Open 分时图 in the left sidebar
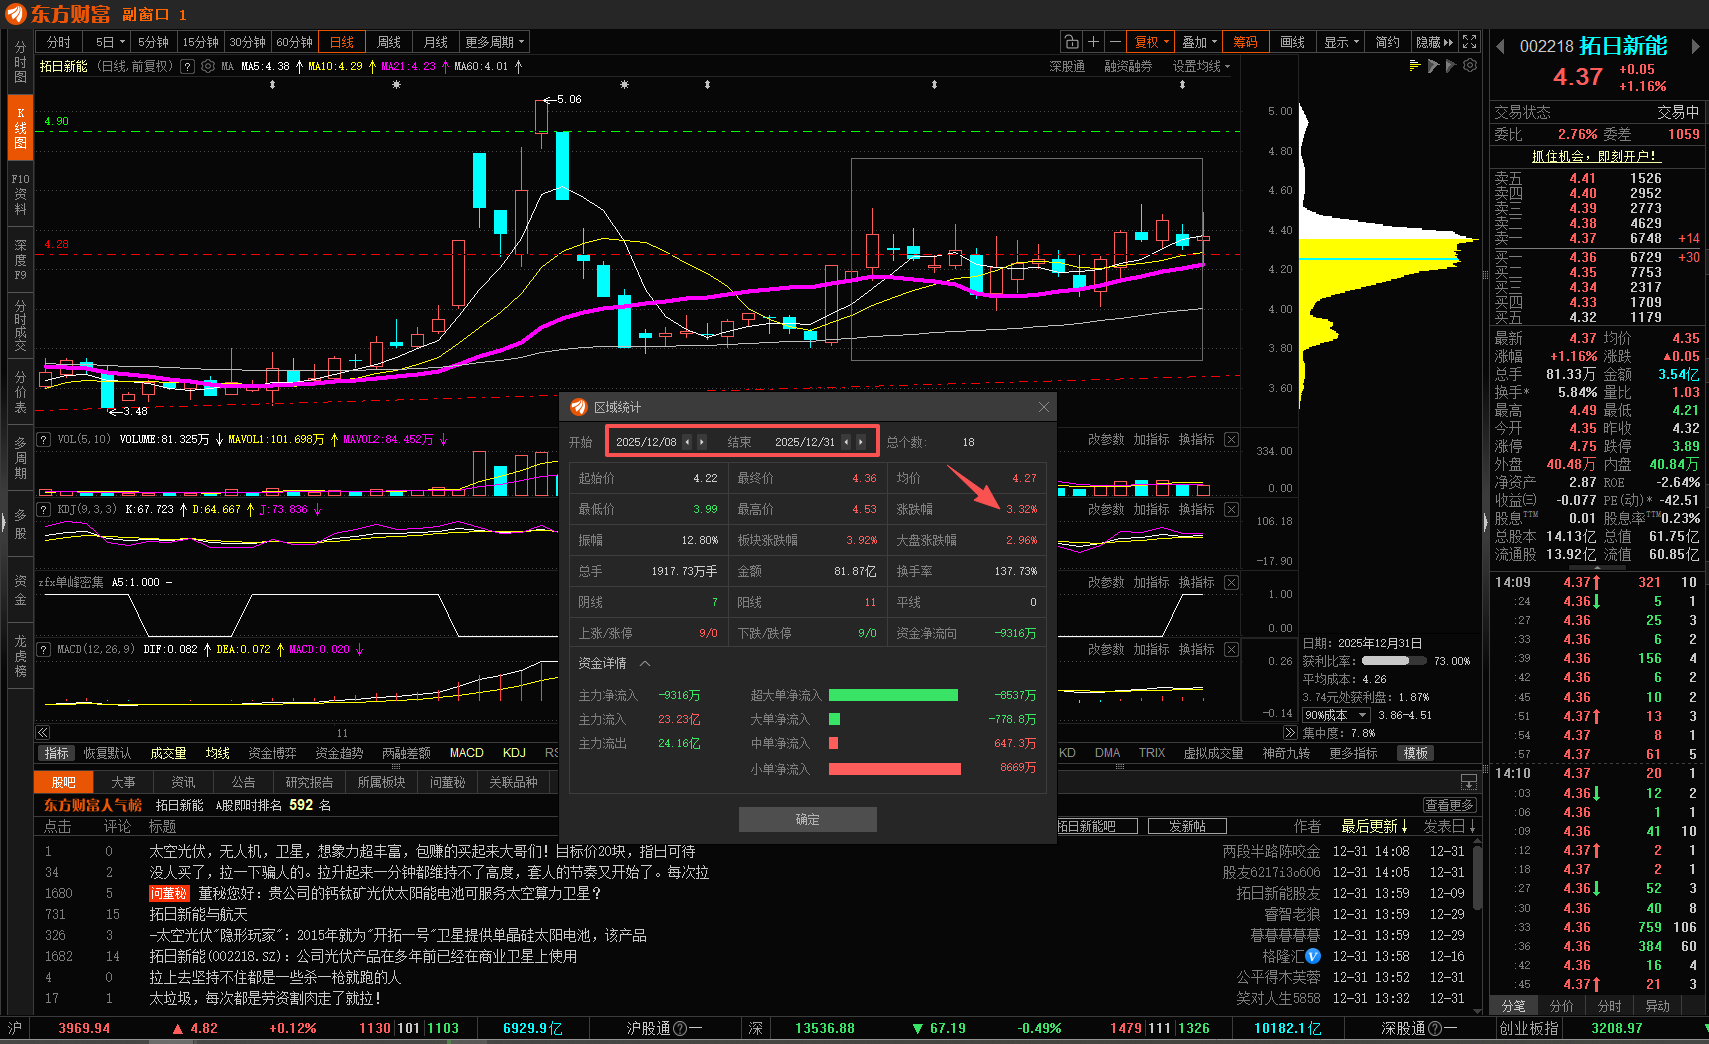The image size is (1709, 1044). [20, 62]
